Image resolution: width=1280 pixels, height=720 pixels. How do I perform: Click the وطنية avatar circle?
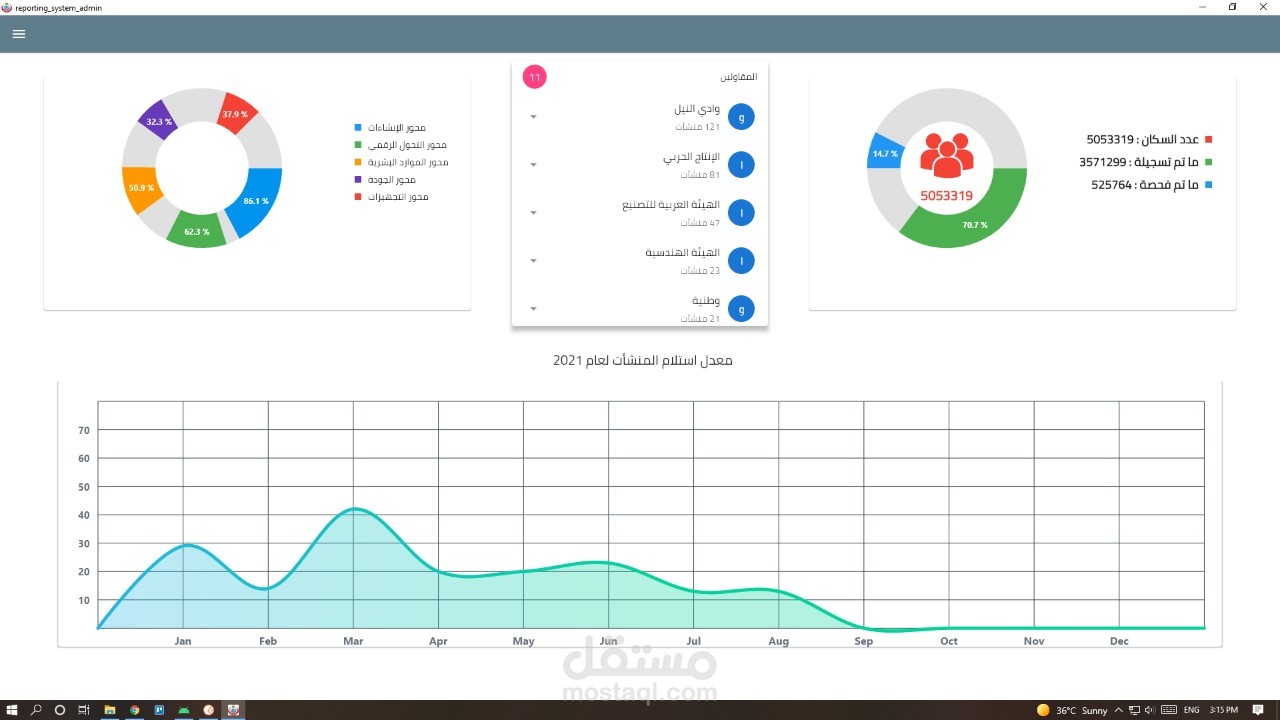pos(741,309)
